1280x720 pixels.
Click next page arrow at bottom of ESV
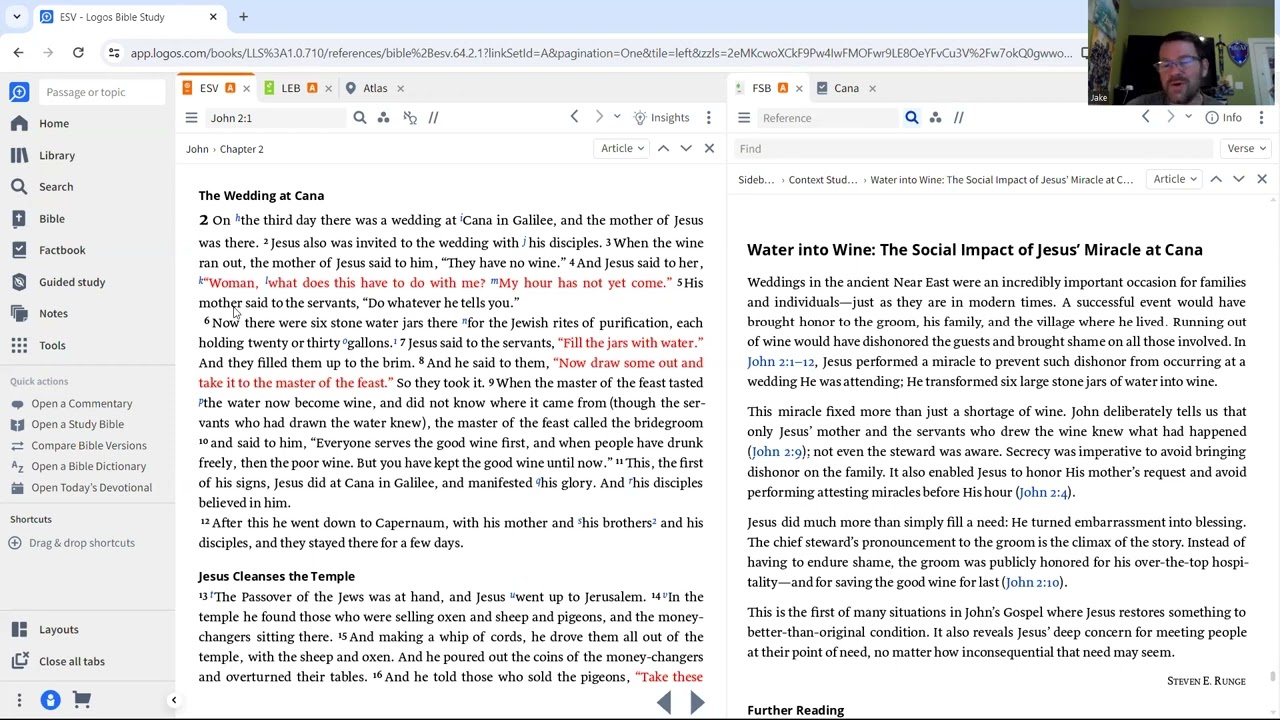tap(697, 703)
